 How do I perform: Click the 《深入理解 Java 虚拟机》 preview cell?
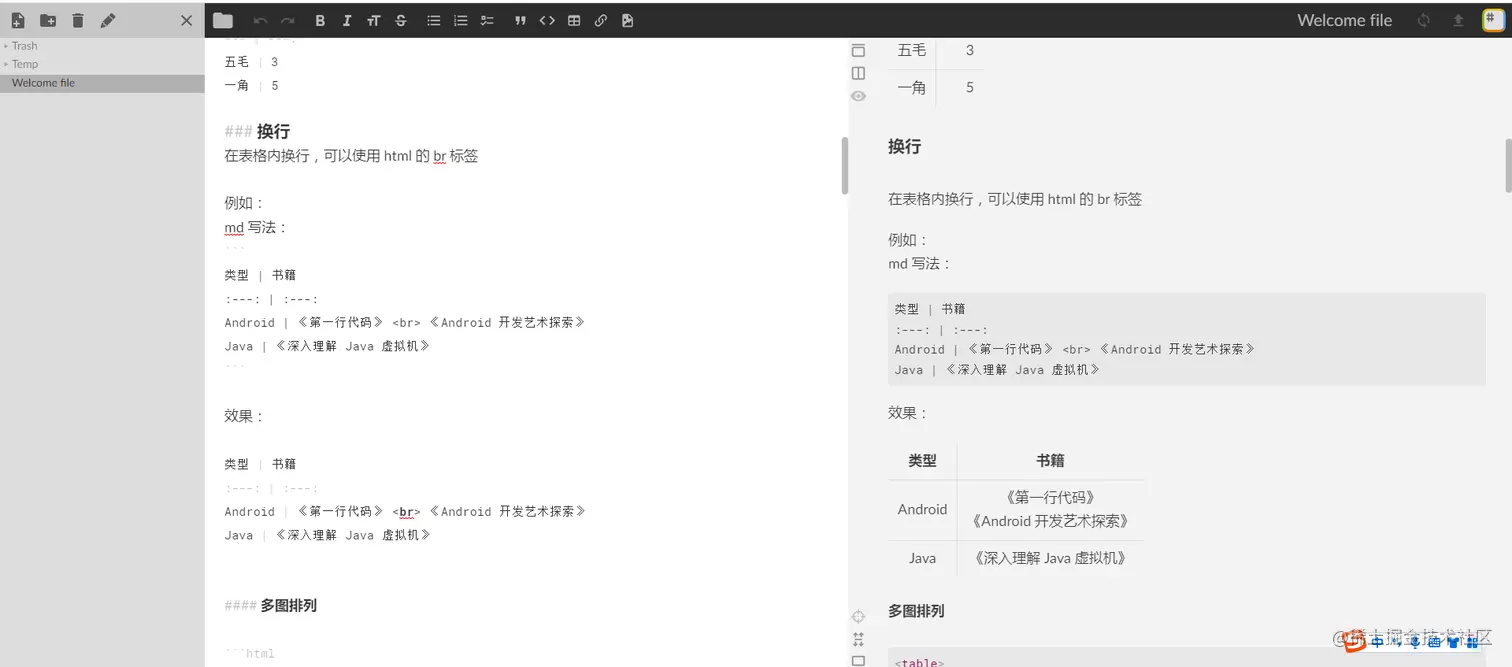1050,558
